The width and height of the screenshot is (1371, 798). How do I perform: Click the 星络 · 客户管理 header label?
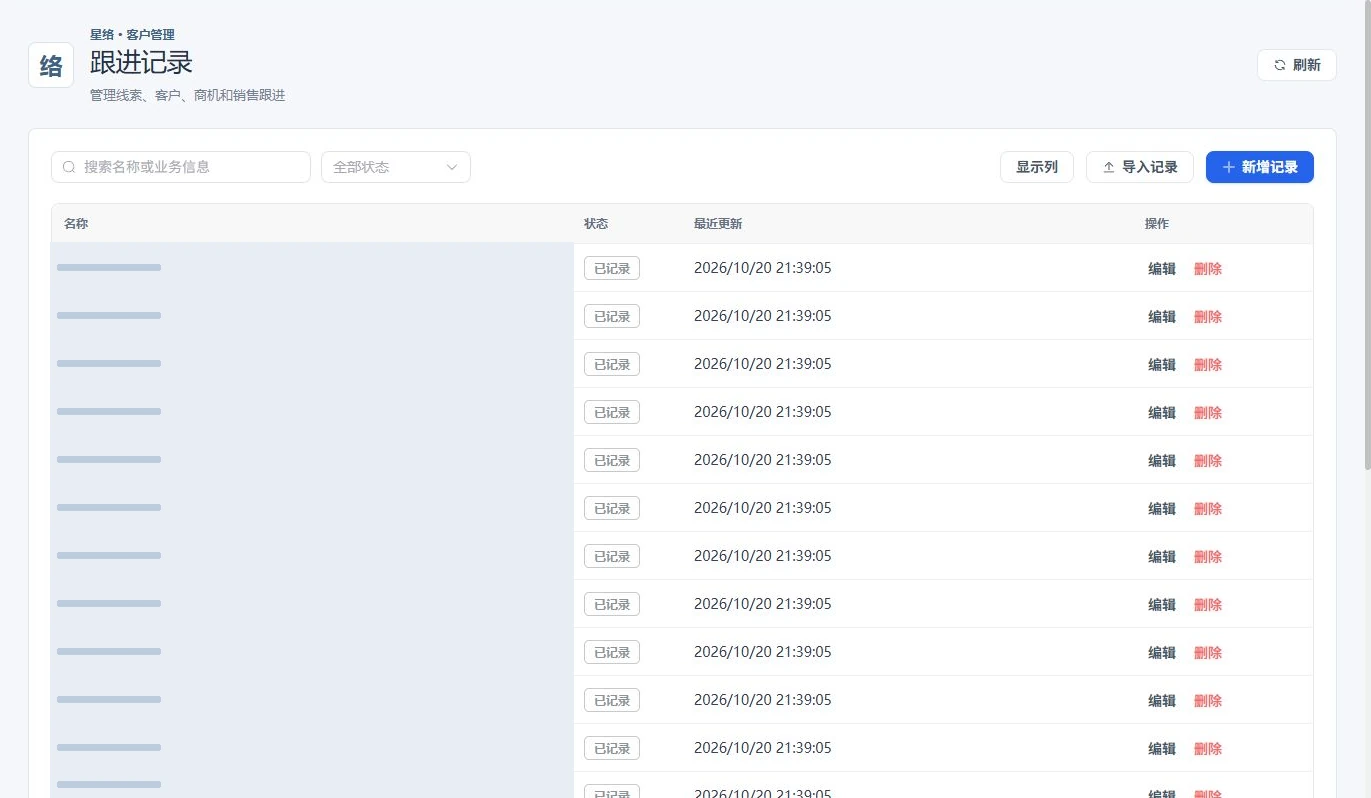click(x=132, y=35)
